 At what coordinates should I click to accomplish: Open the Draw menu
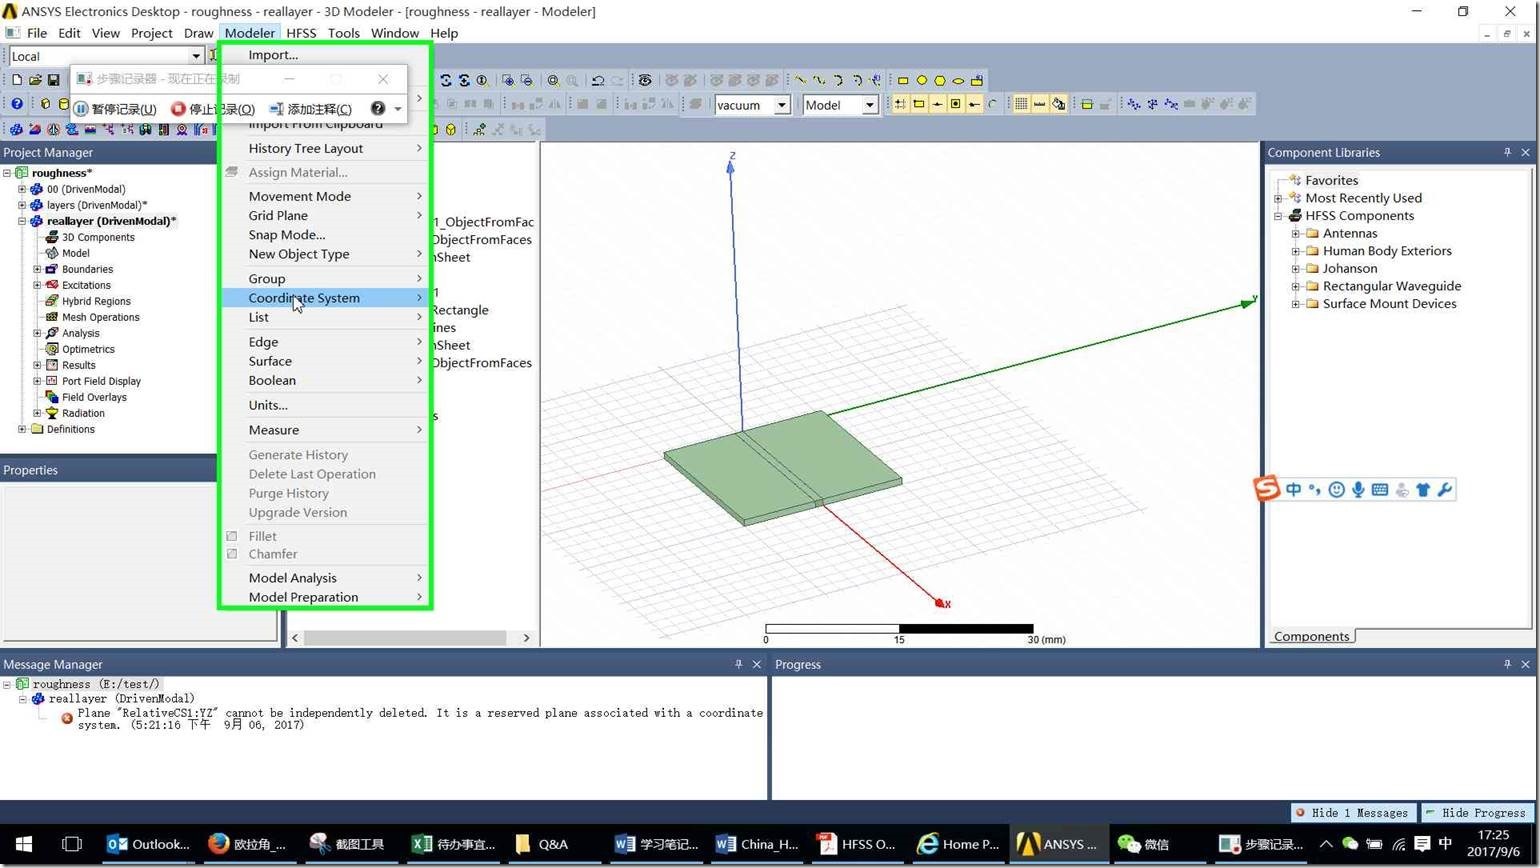click(198, 33)
